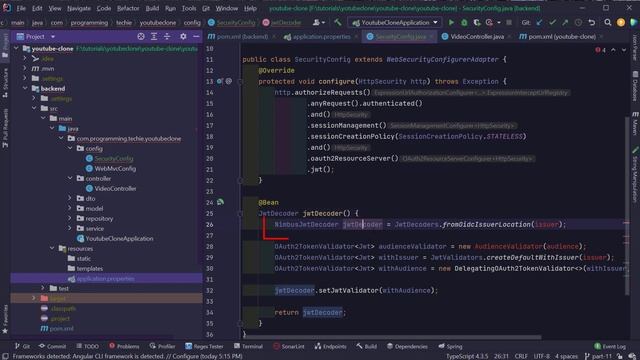Update project from Git arrow icon
The height and width of the screenshot is (360, 640).
pyautogui.click(x=540, y=23)
